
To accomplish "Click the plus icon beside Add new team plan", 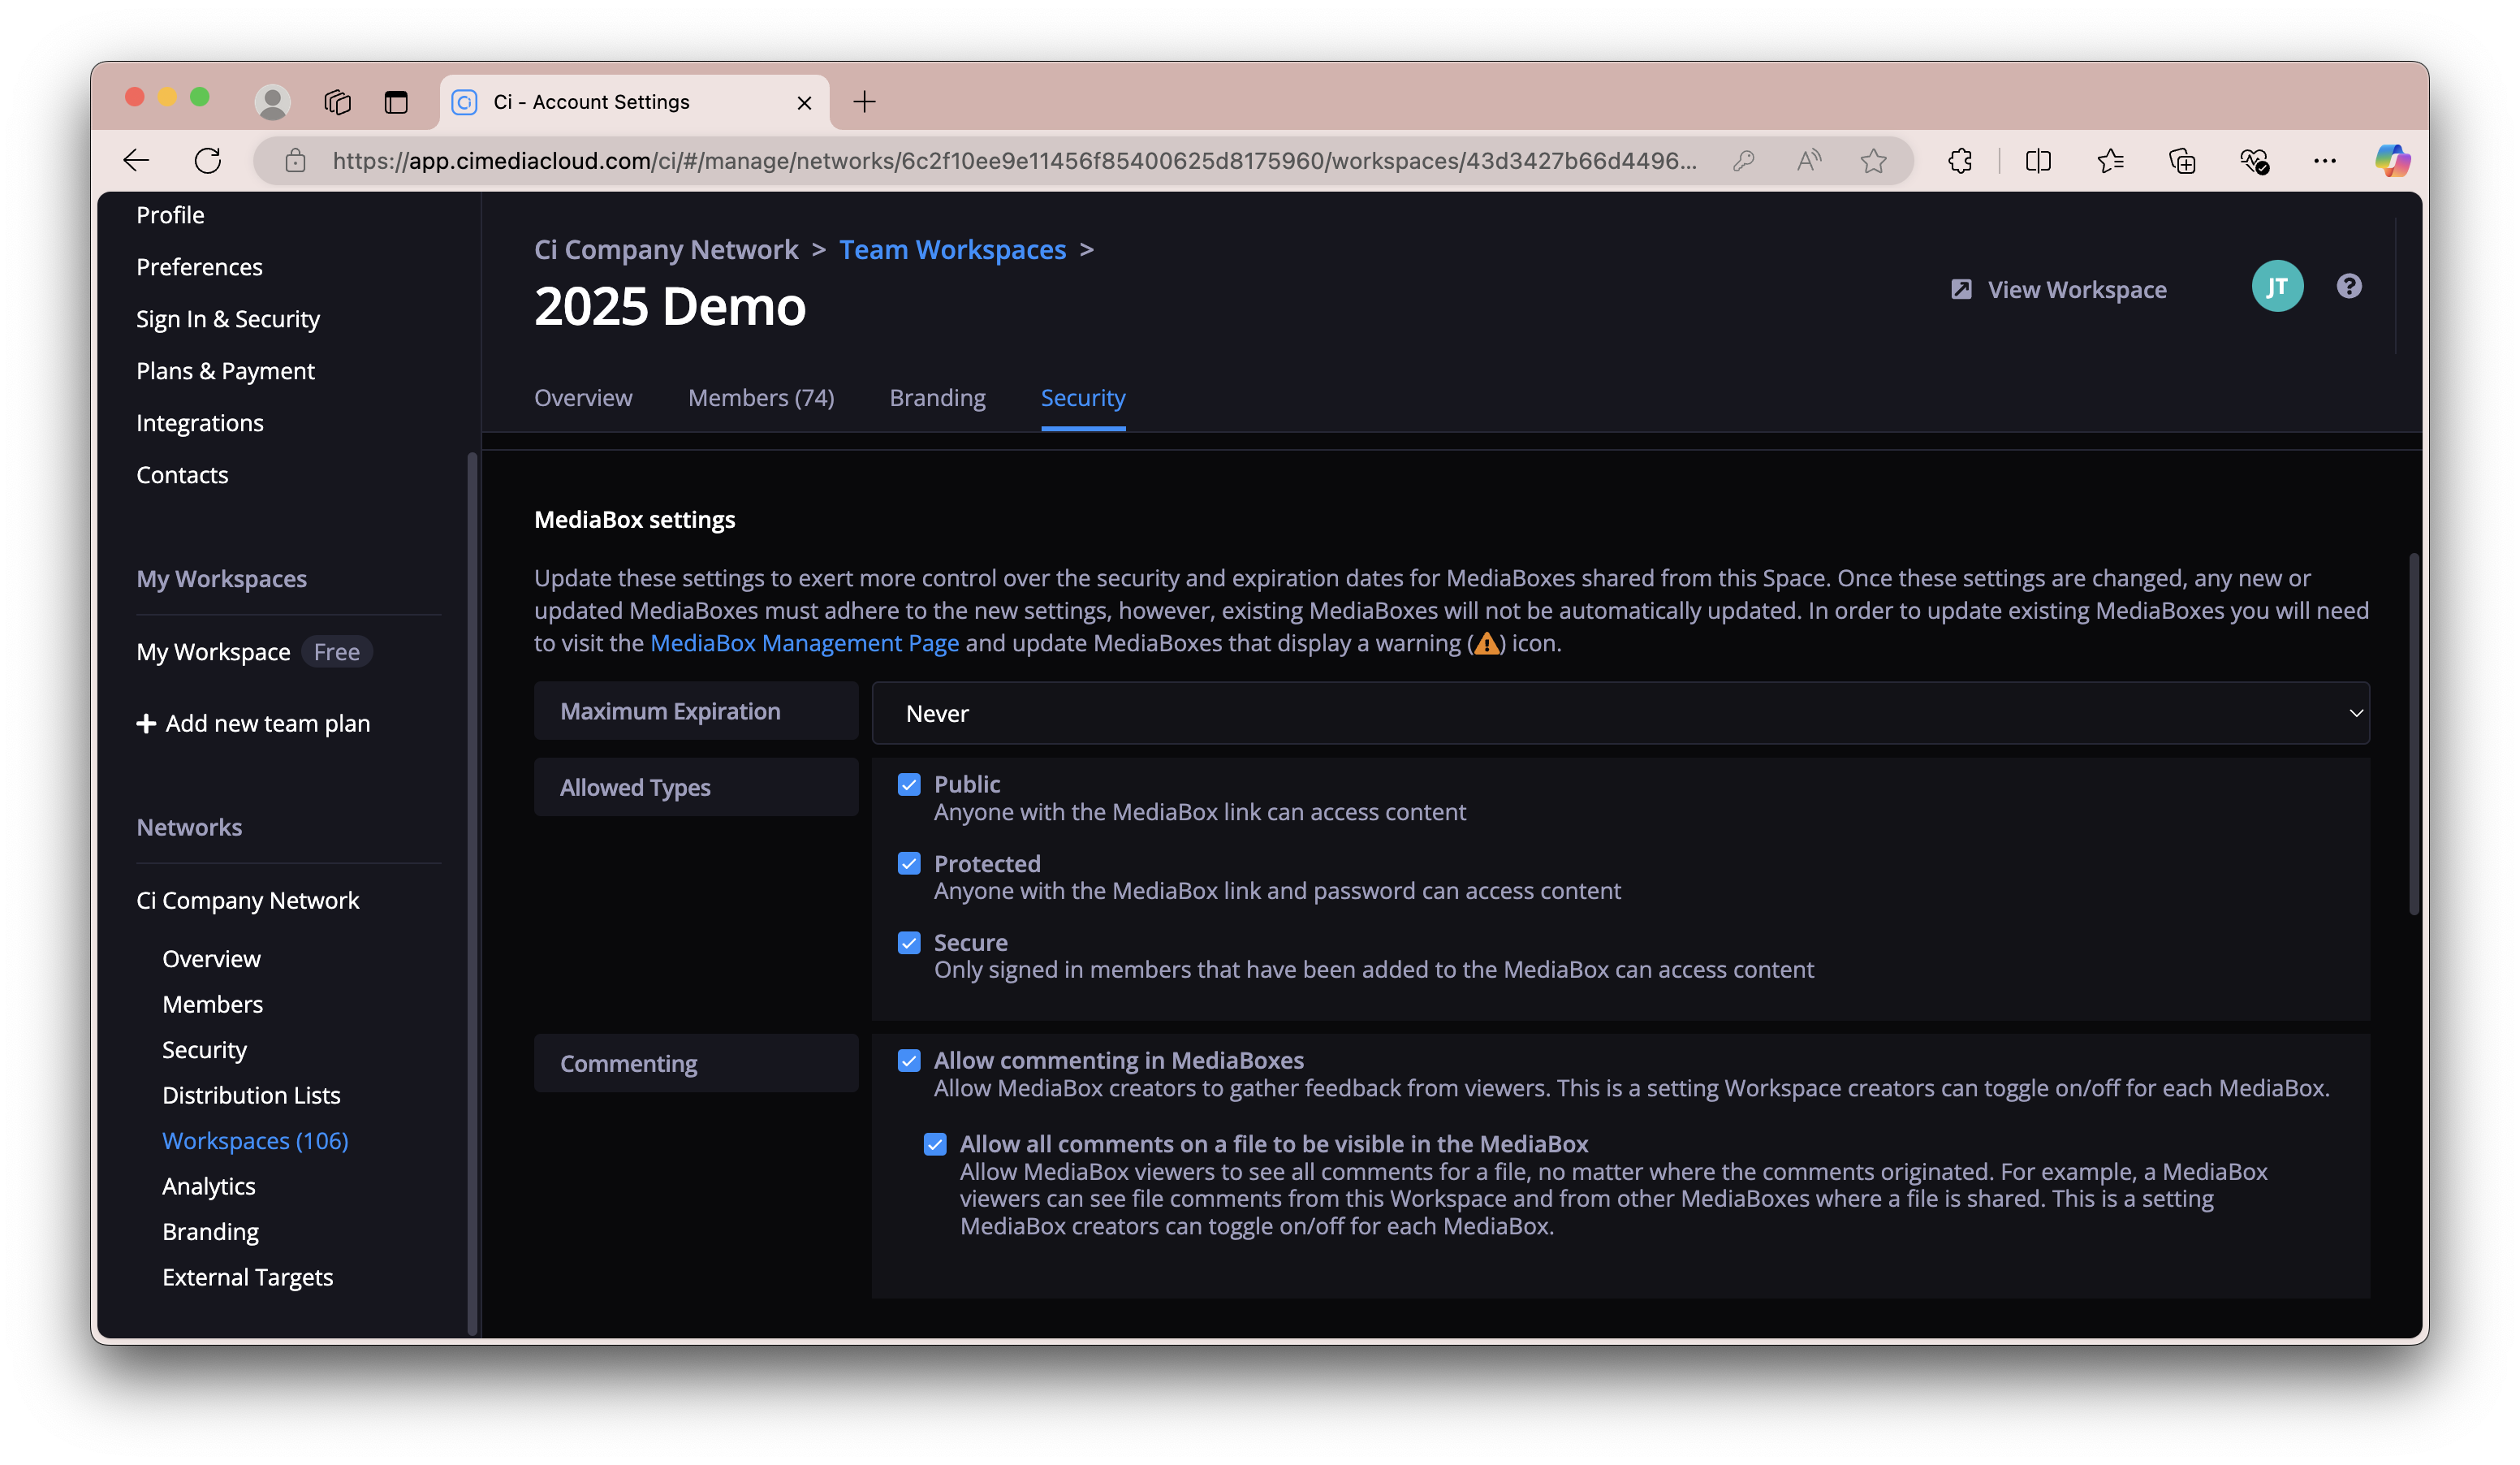I will pos(146,723).
